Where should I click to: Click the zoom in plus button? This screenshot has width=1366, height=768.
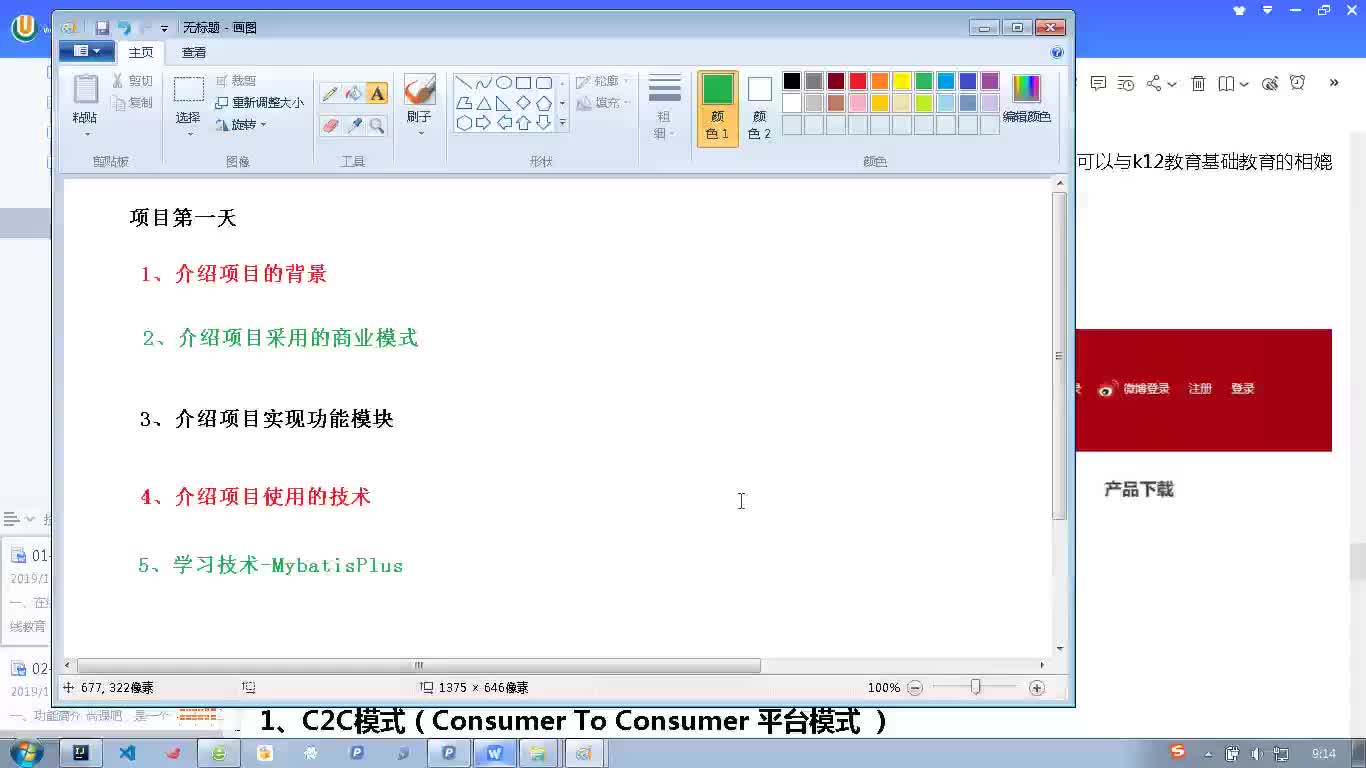(x=1037, y=688)
